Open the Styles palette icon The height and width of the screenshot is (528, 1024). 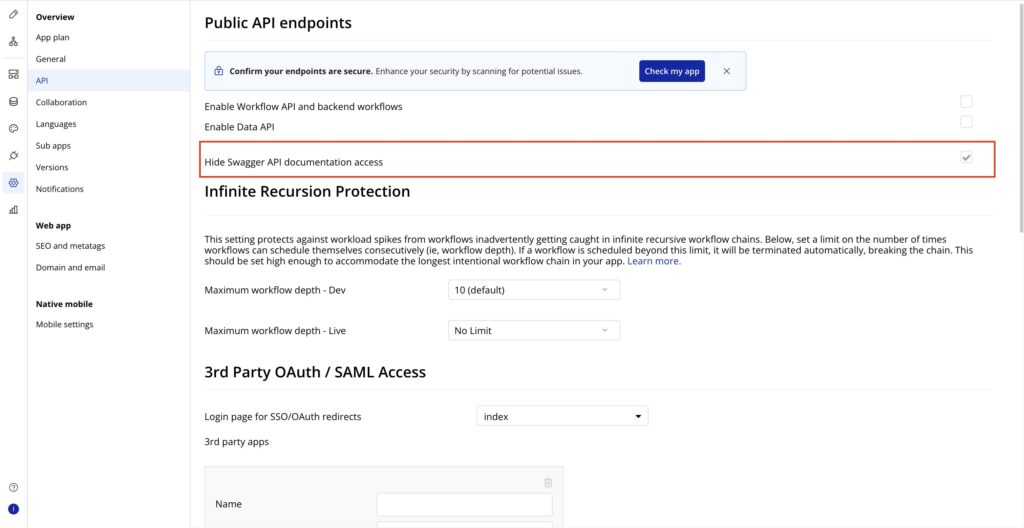[x=13, y=129]
